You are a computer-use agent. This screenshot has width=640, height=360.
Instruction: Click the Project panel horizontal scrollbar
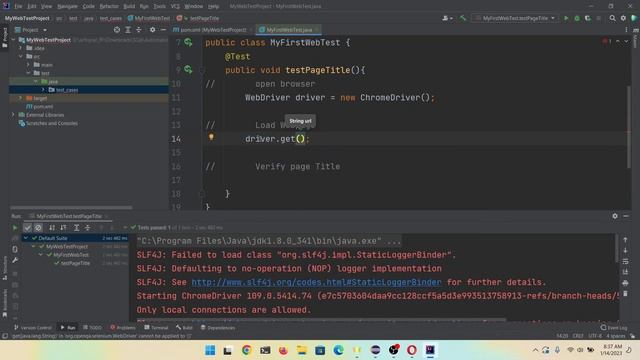point(71,207)
